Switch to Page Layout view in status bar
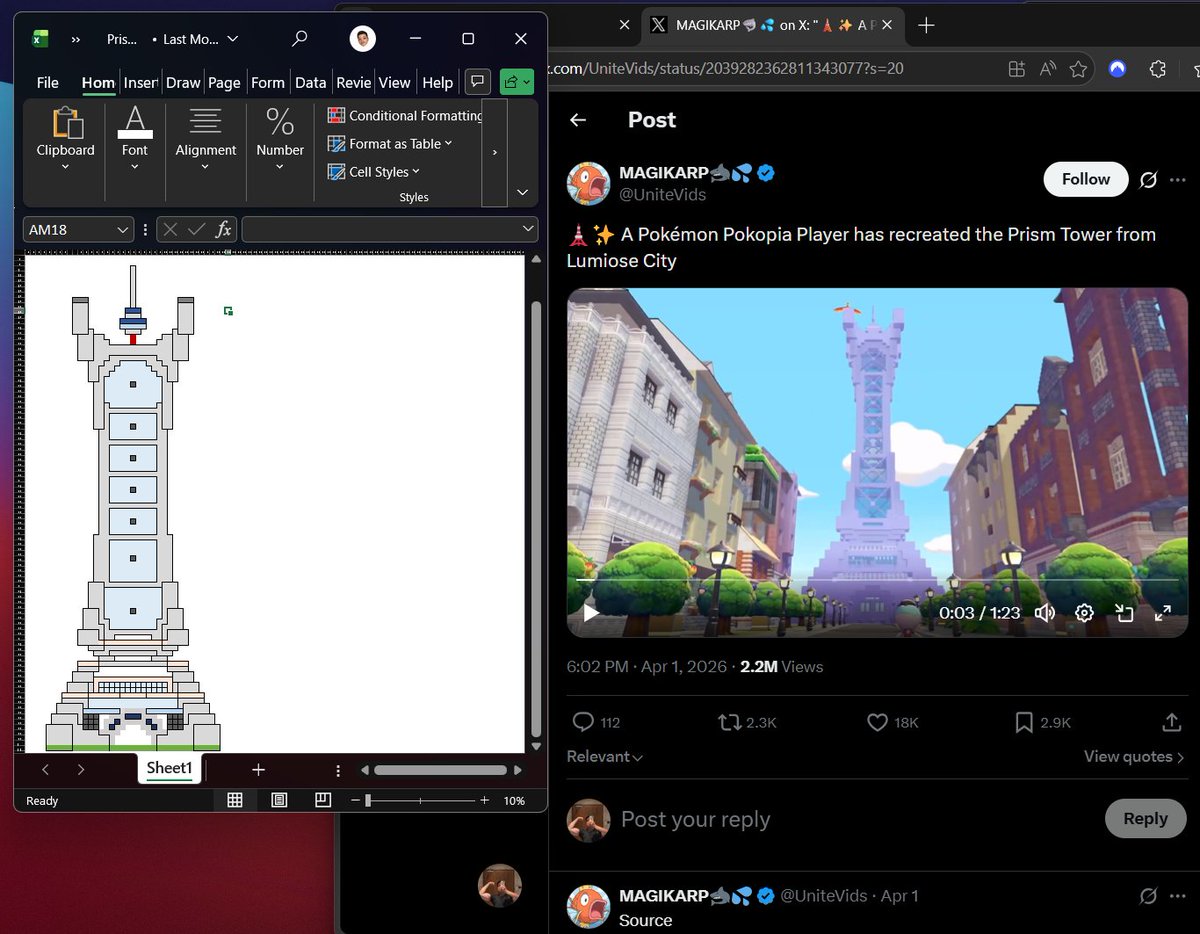1200x934 pixels. tap(279, 800)
